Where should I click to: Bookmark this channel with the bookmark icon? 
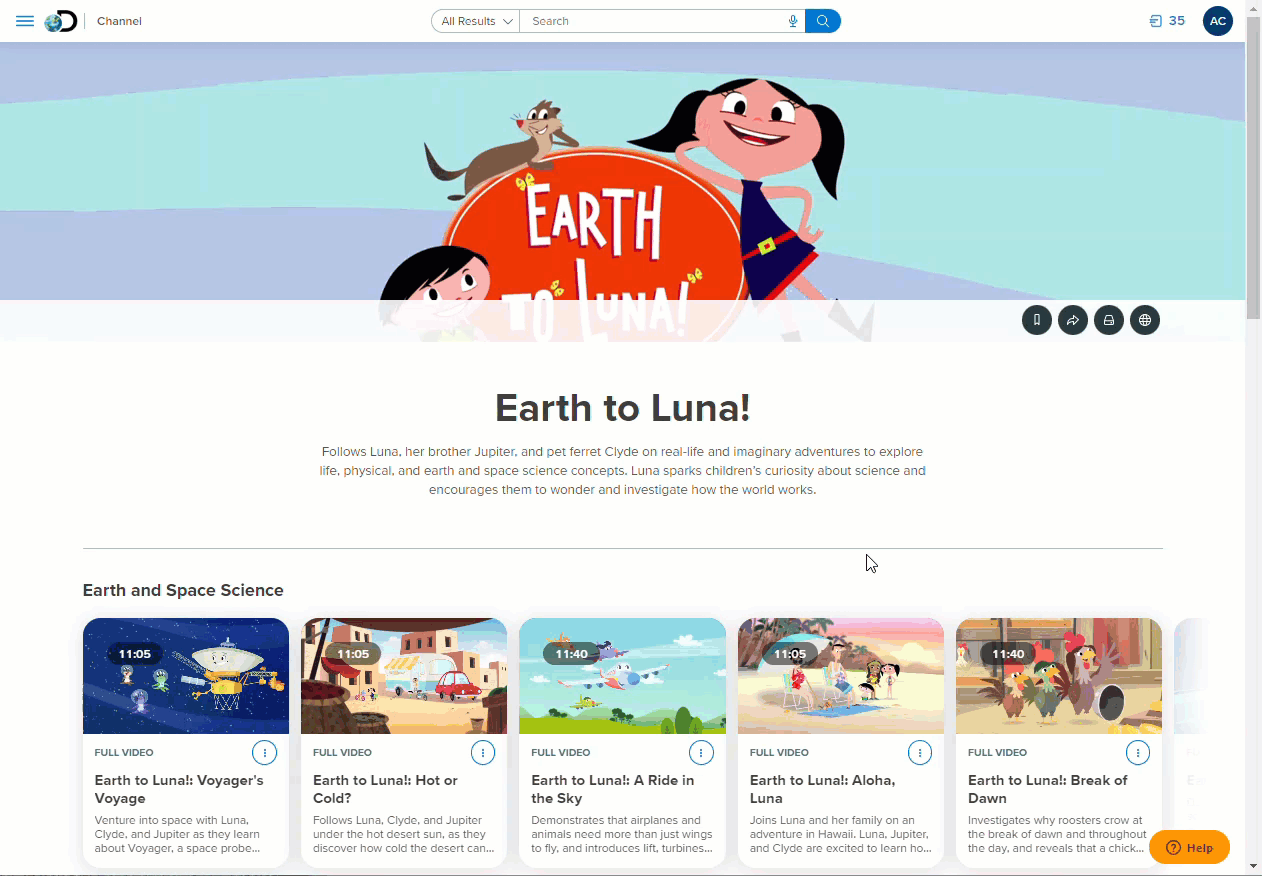(1037, 320)
